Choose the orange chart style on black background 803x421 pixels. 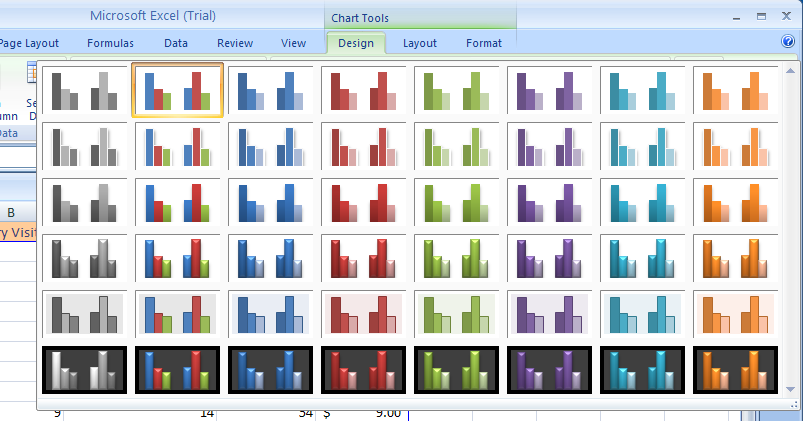[x=735, y=370]
